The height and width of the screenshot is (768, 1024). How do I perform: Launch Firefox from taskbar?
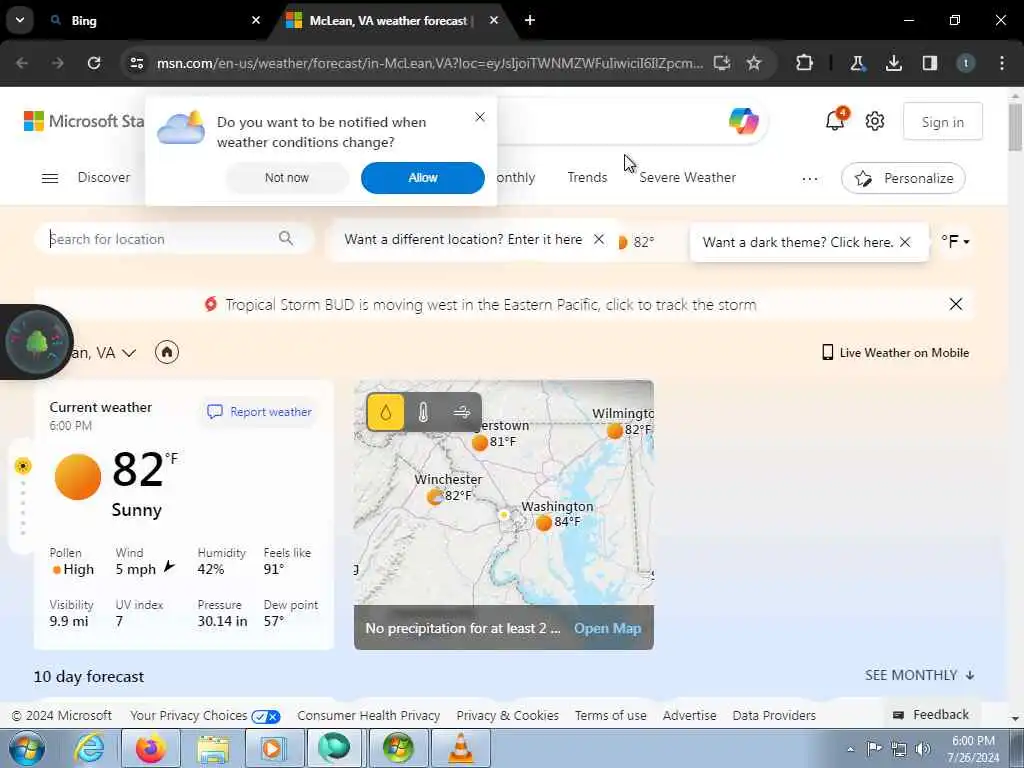click(151, 748)
